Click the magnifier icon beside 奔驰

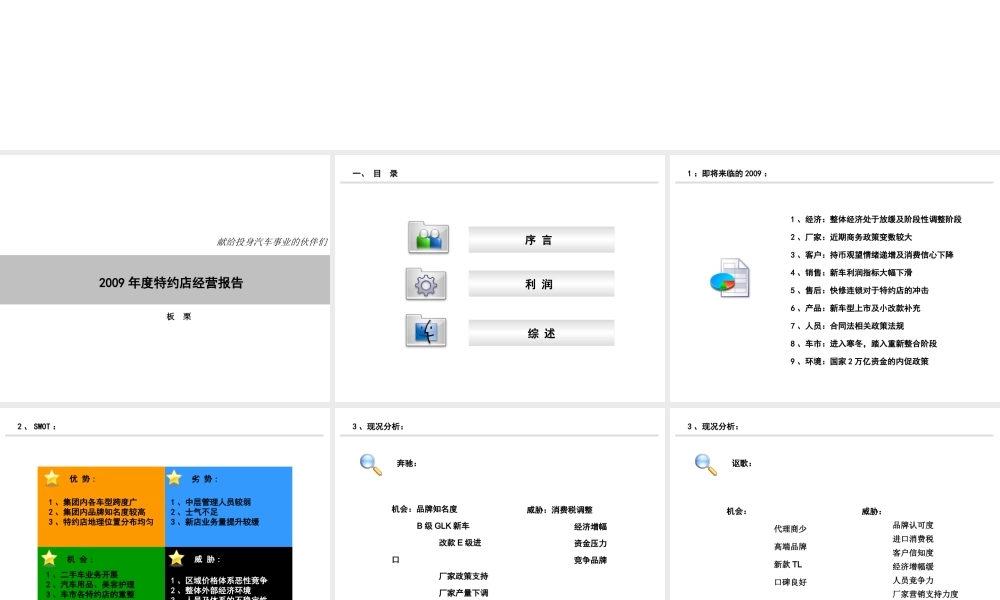(x=371, y=464)
